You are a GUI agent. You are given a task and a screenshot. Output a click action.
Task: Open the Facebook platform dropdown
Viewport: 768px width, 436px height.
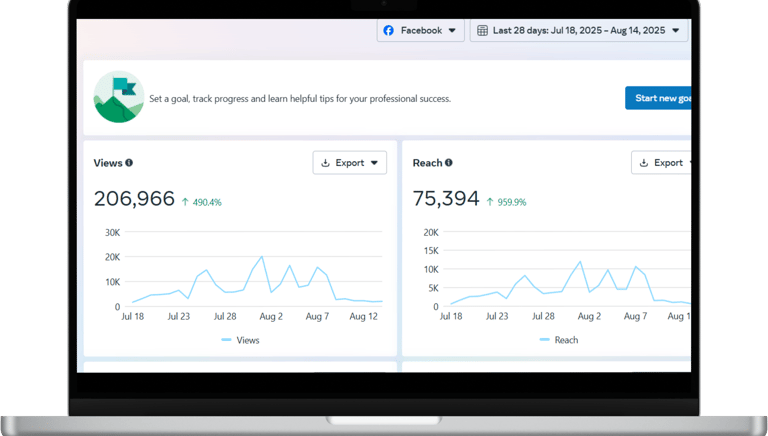click(x=420, y=30)
